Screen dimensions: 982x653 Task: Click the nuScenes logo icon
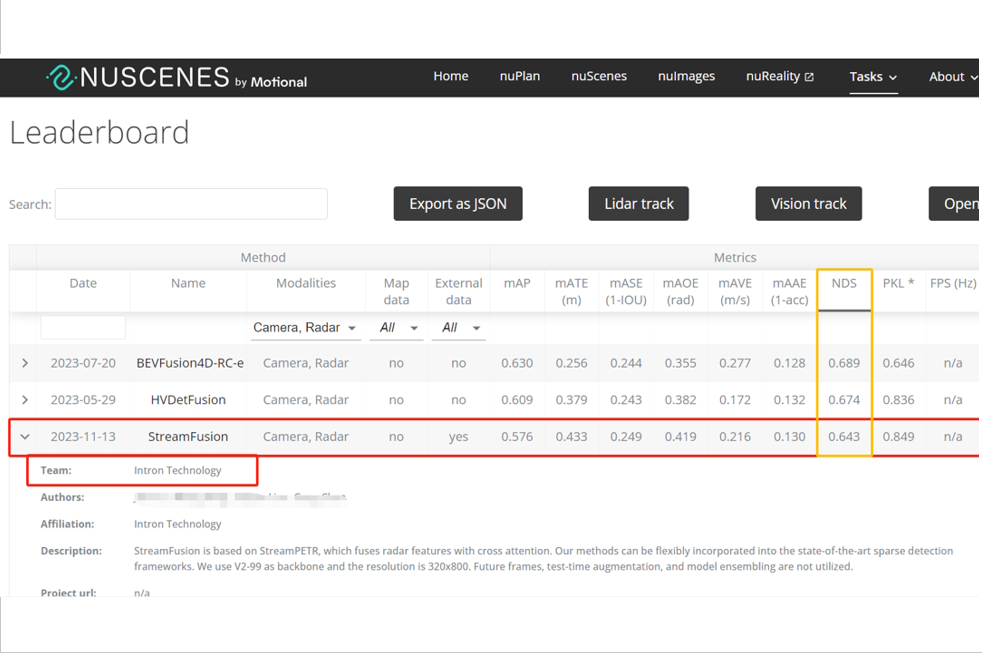click(61, 78)
